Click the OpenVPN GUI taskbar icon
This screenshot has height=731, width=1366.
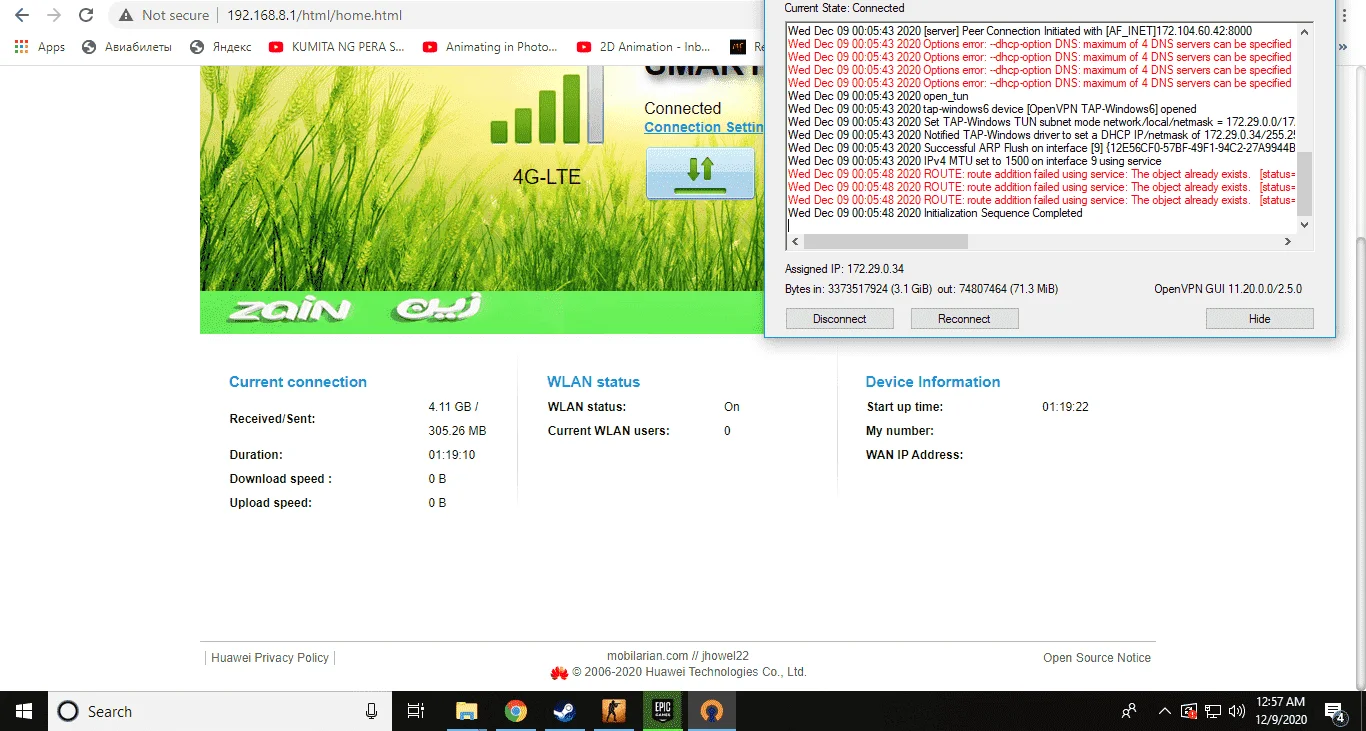coord(711,711)
